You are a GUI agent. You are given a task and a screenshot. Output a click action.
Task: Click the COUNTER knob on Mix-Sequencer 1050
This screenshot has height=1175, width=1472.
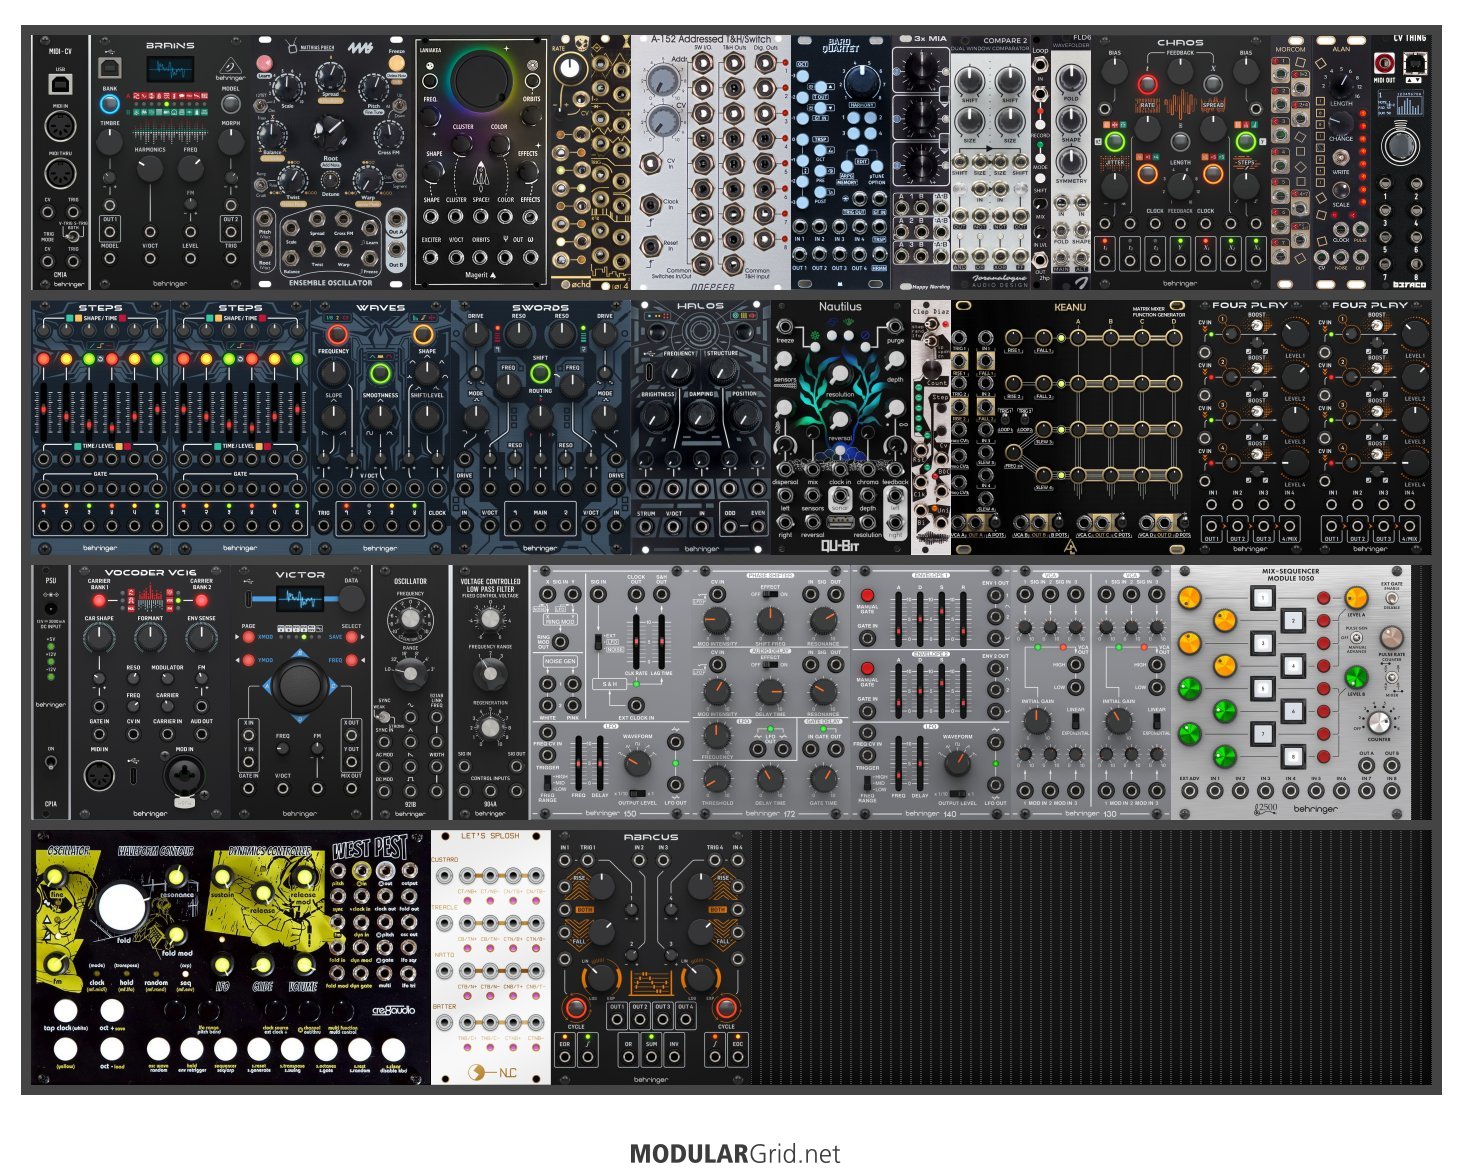[1379, 723]
